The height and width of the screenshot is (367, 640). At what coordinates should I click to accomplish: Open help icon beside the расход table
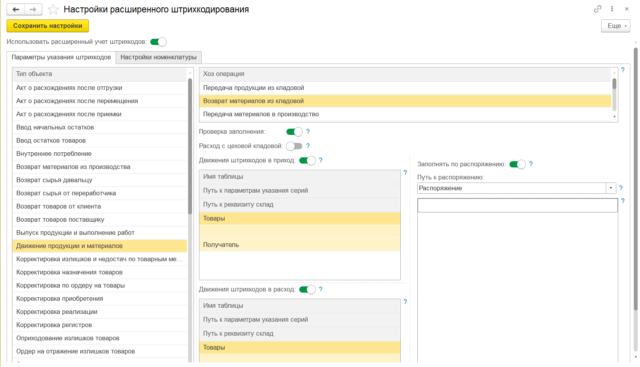coord(405,301)
